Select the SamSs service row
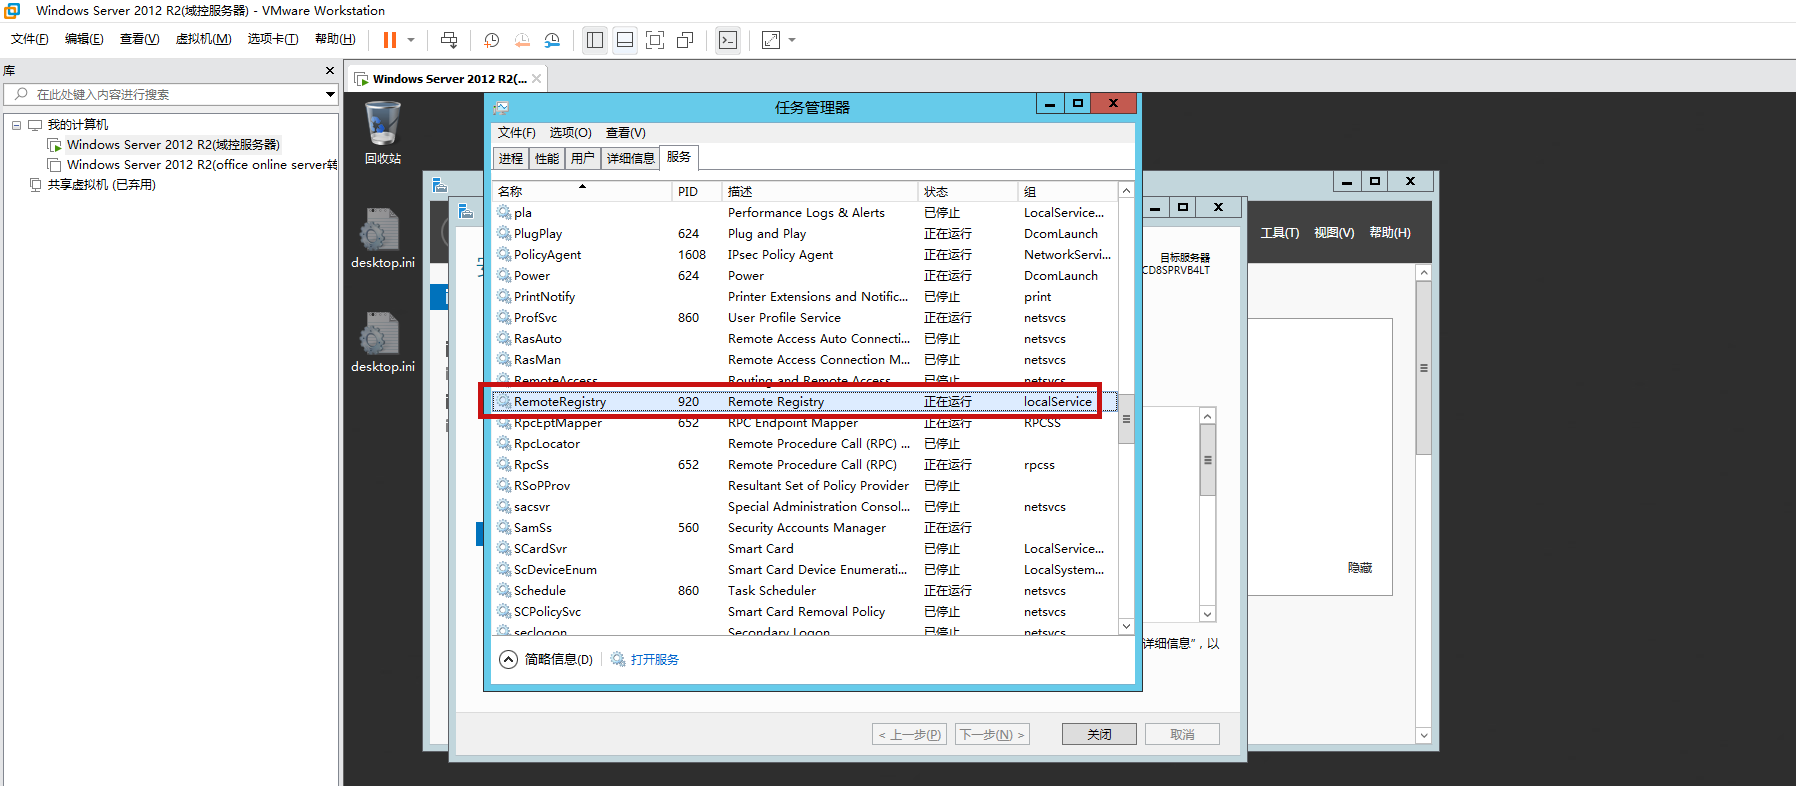The height and width of the screenshot is (786, 1796). tap(805, 528)
